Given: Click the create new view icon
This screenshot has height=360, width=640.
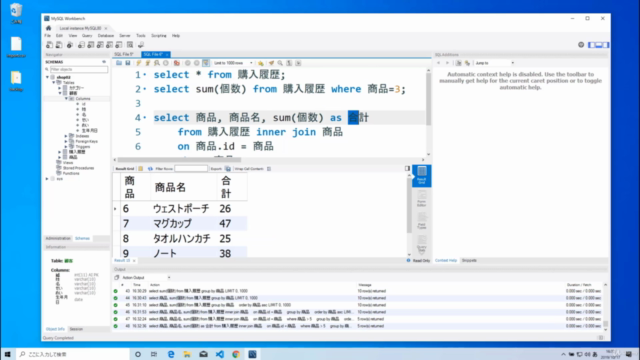Looking at the screenshot, I should [100, 45].
